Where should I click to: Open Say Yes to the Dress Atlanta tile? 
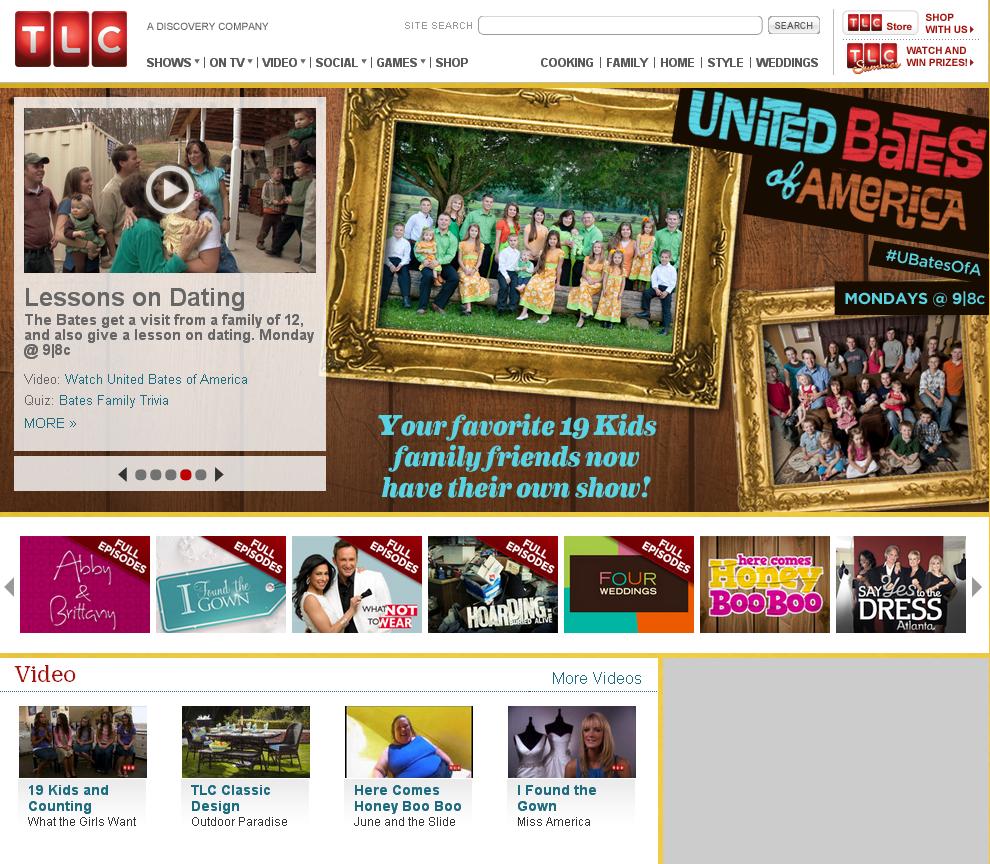click(901, 584)
